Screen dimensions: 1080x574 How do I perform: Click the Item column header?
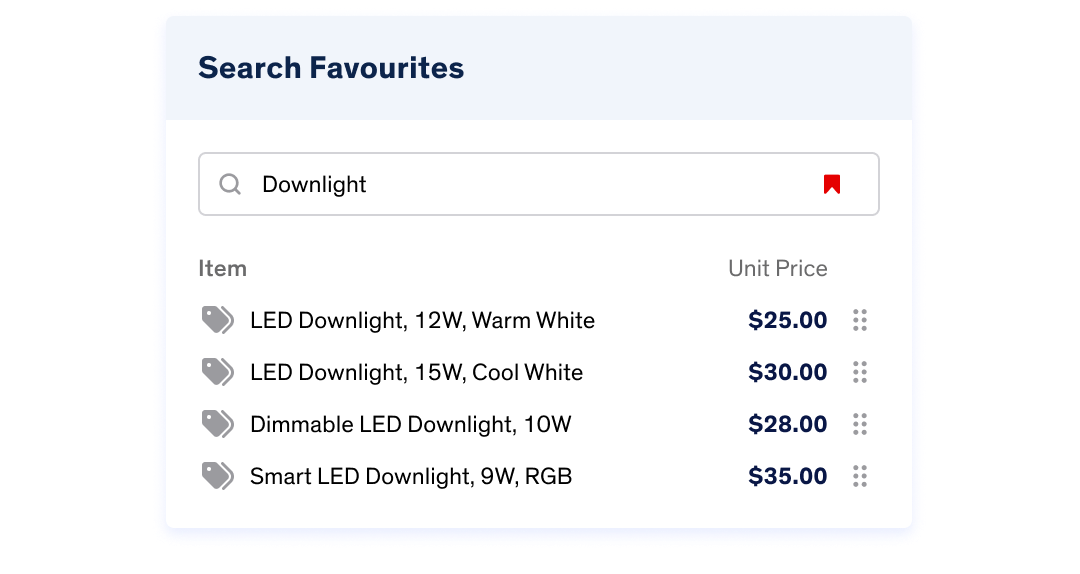point(222,269)
